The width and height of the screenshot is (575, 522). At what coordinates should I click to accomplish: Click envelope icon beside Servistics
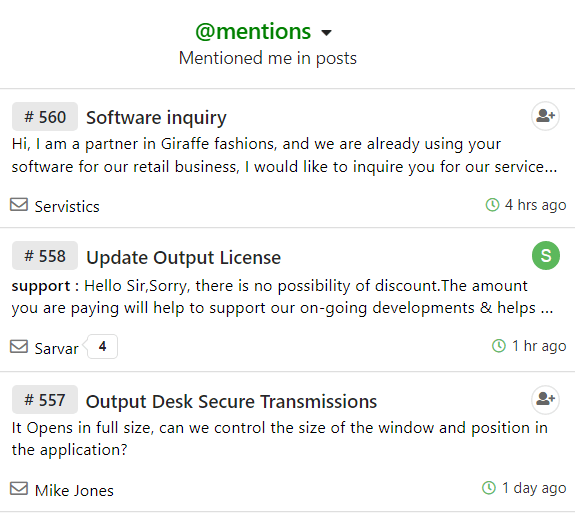pyautogui.click(x=19, y=205)
